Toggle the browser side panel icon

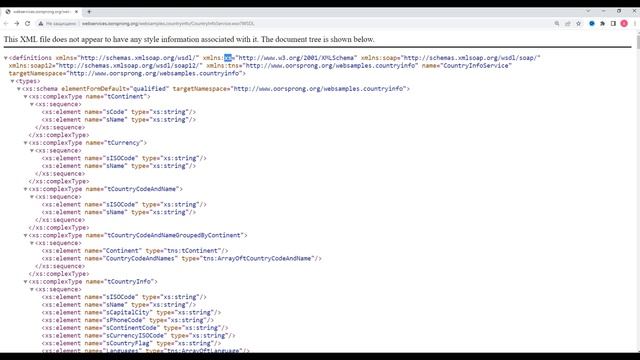613,24
